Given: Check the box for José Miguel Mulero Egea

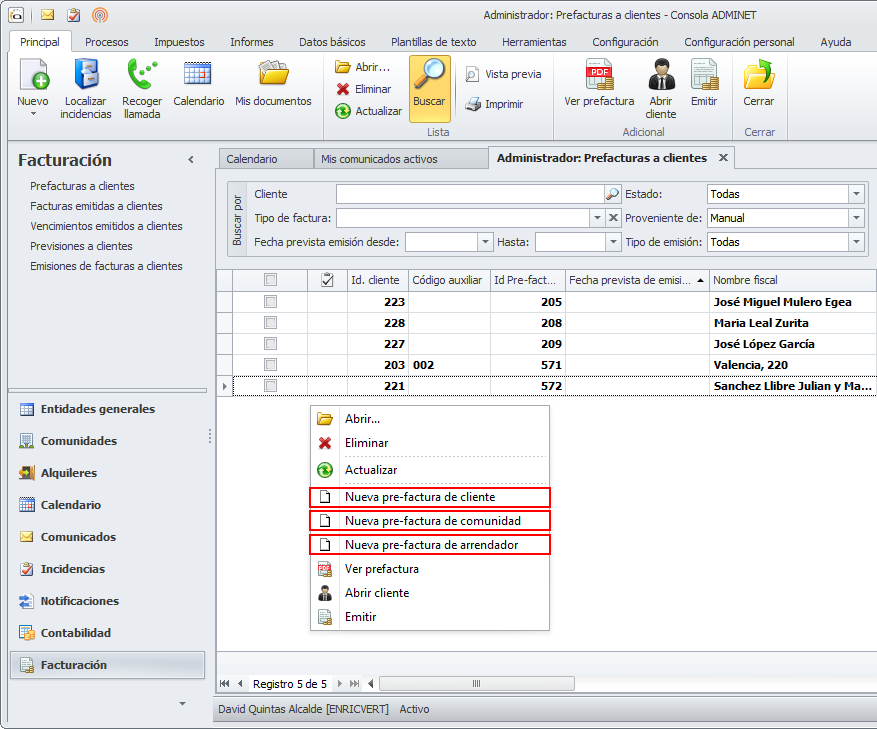Looking at the screenshot, I should point(270,302).
